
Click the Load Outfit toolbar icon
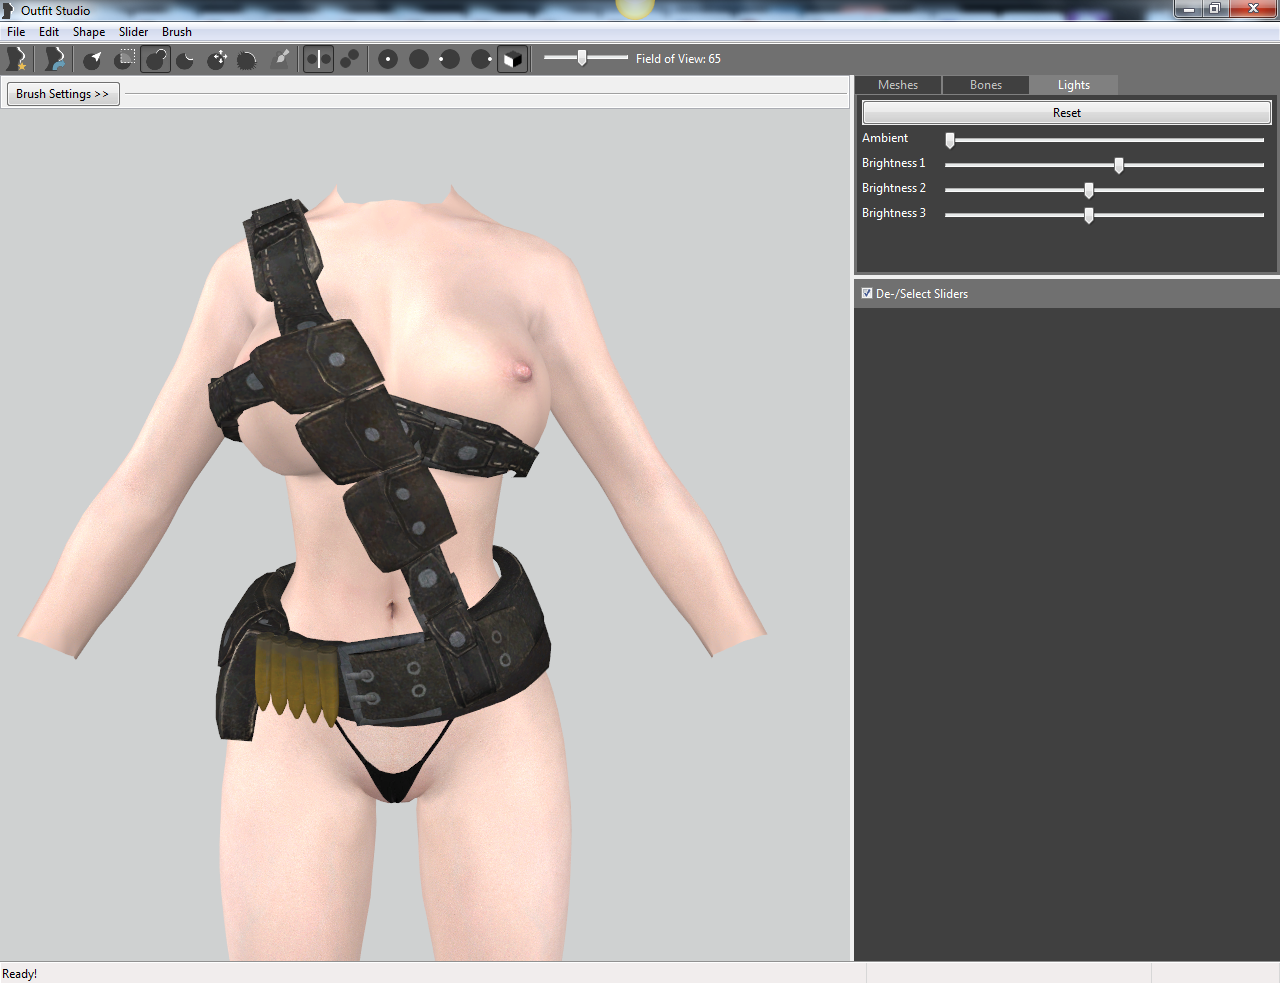[55, 59]
